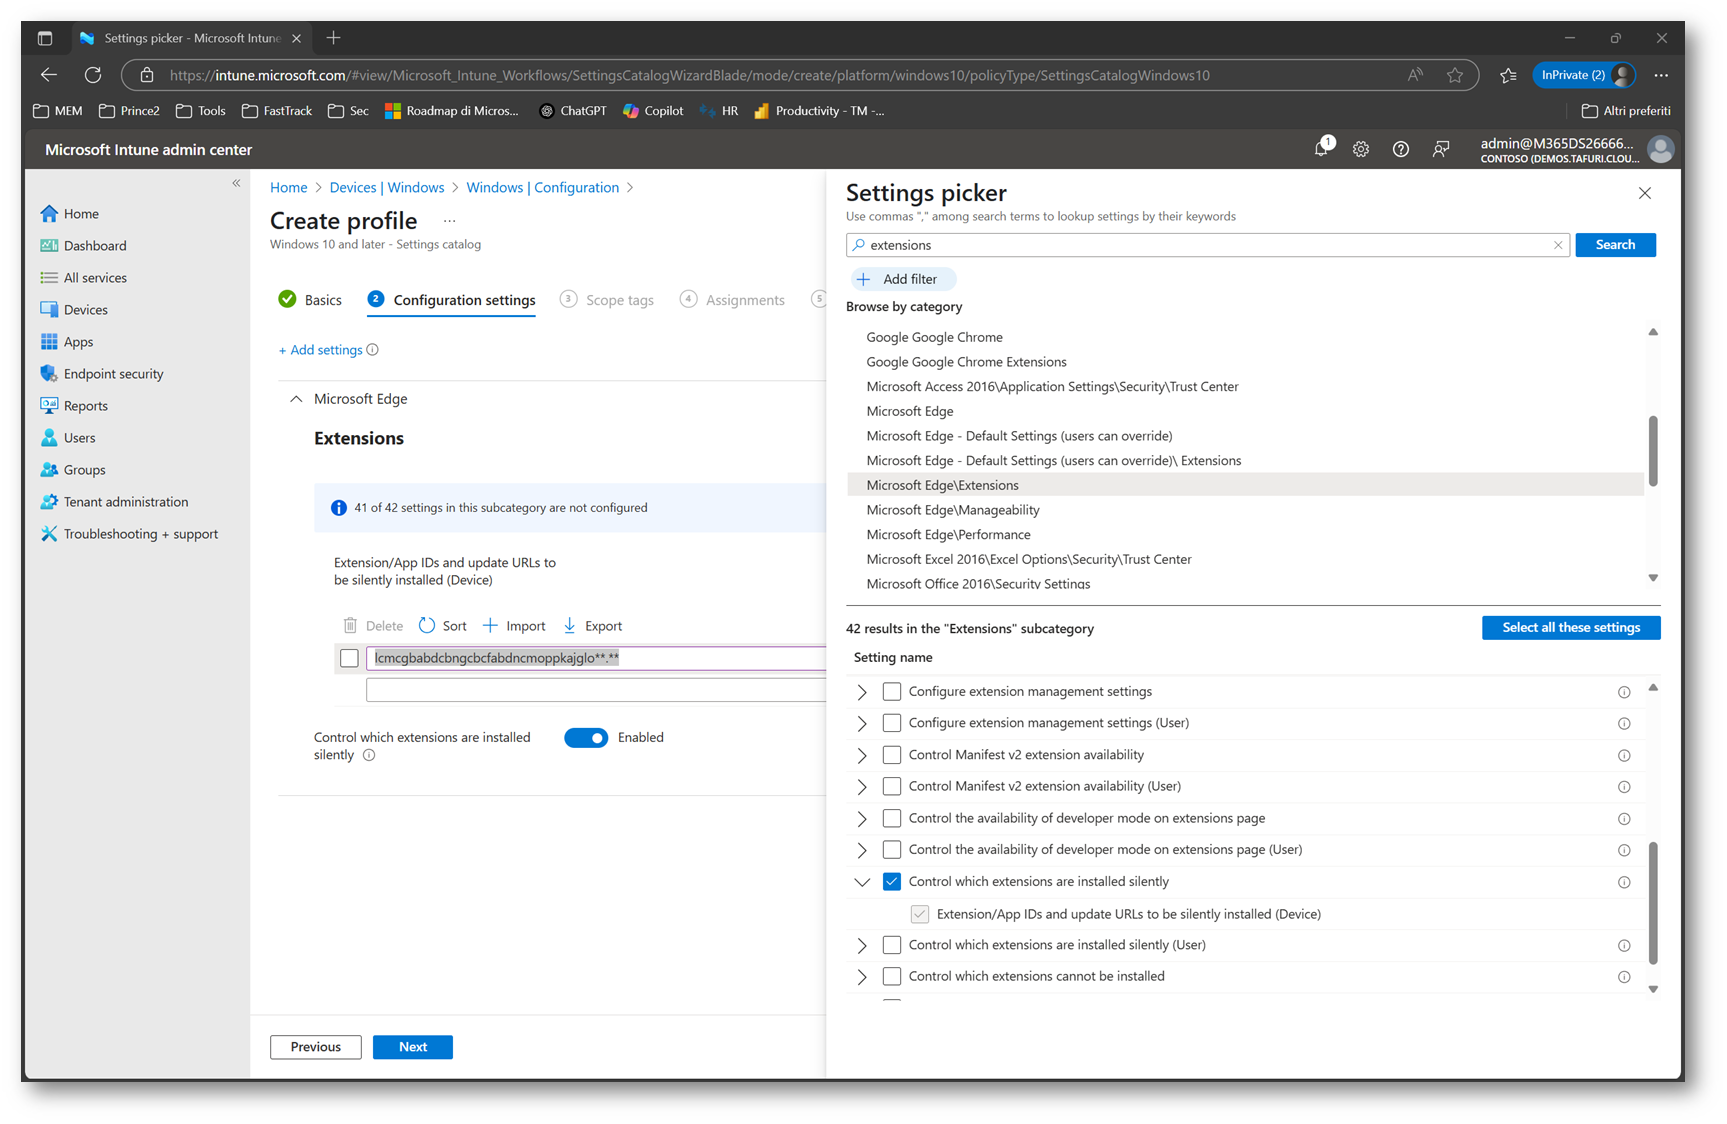Collapse the Microsoft Edge settings group
Viewport: 1727px width, 1124px height.
(x=296, y=399)
